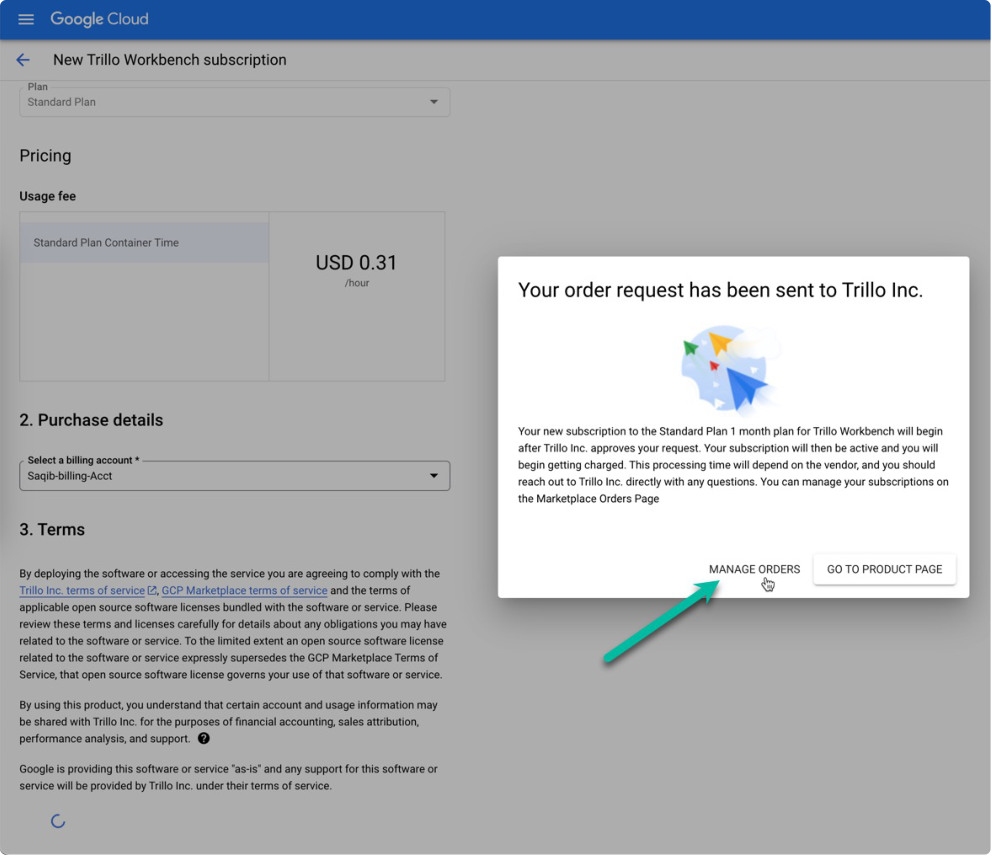Click the Google Cloud logo
The image size is (992, 857).
pyautogui.click(x=99, y=19)
